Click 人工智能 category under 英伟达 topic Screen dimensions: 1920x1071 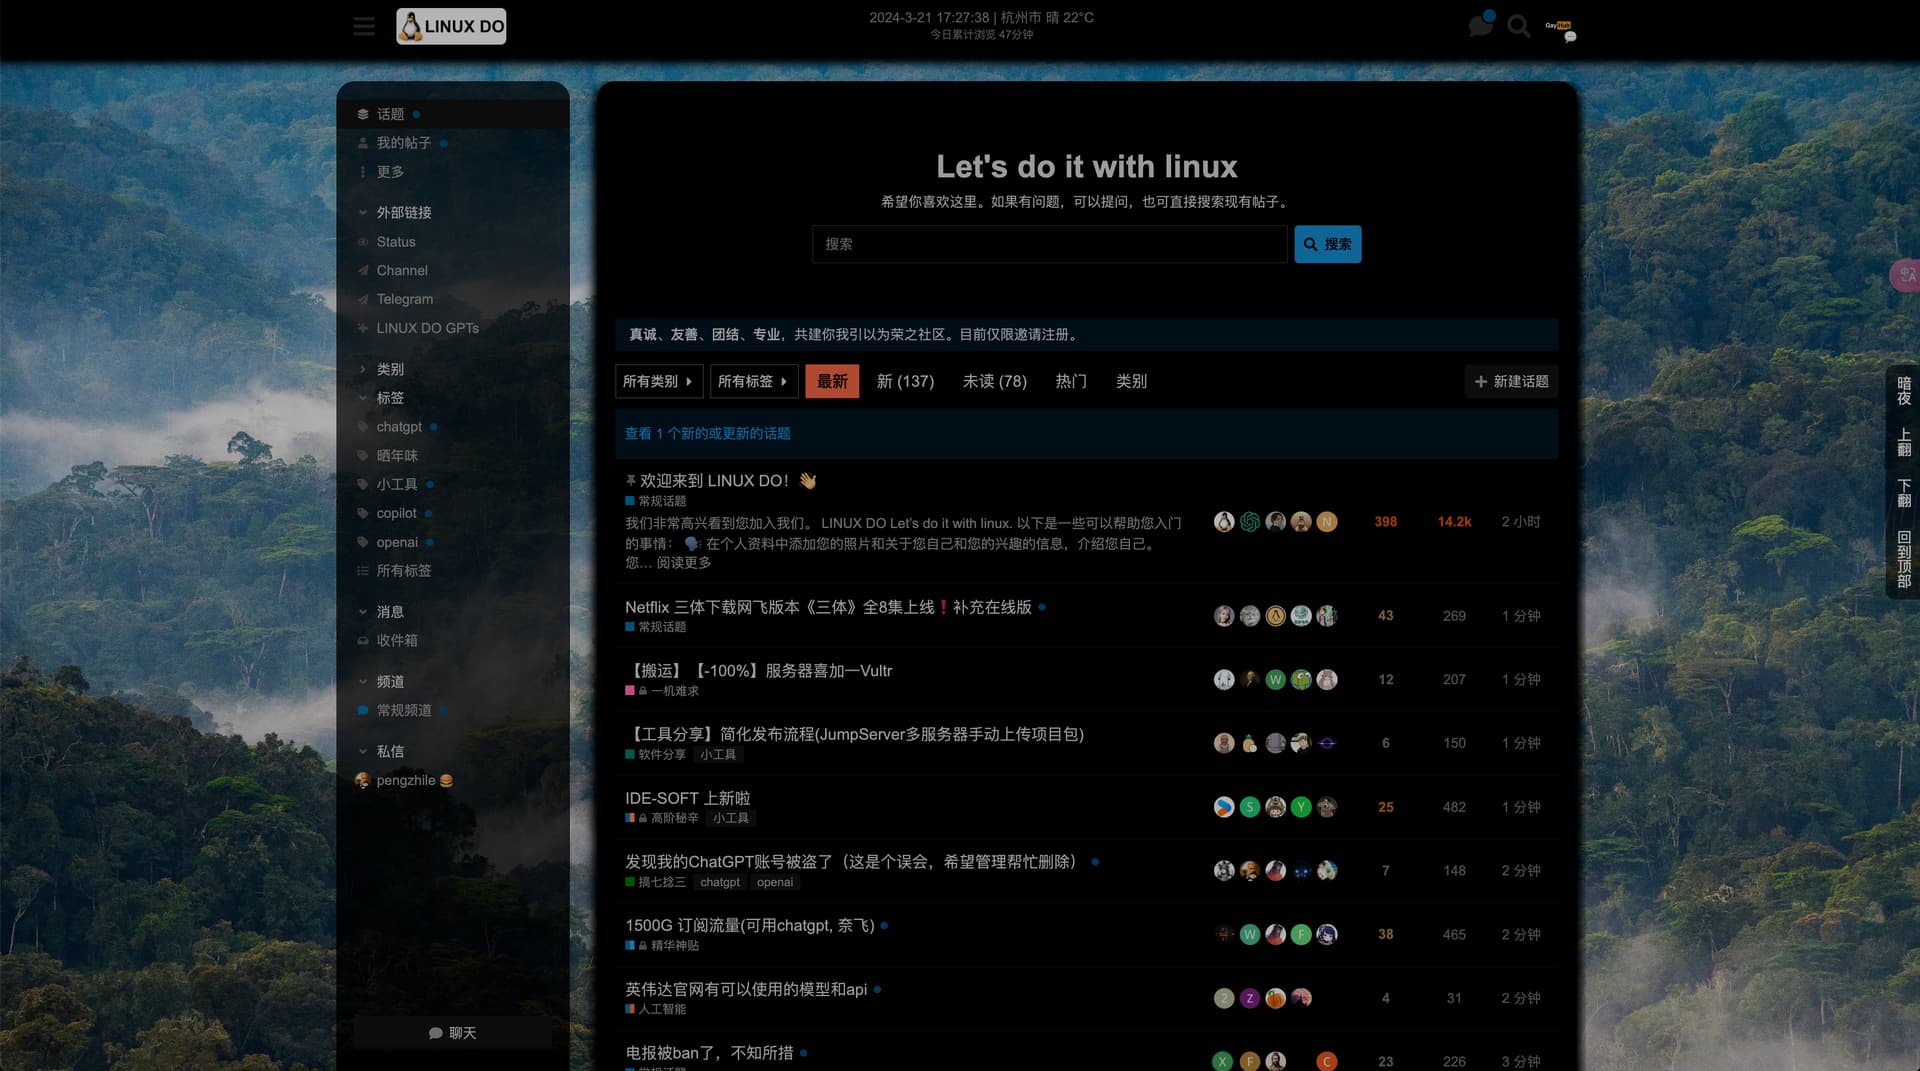pyautogui.click(x=662, y=1010)
